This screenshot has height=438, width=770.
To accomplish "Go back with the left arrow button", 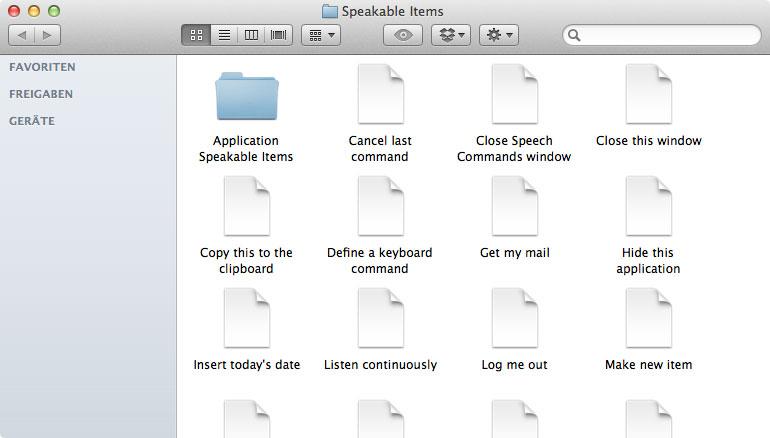I will pyautogui.click(x=22, y=35).
